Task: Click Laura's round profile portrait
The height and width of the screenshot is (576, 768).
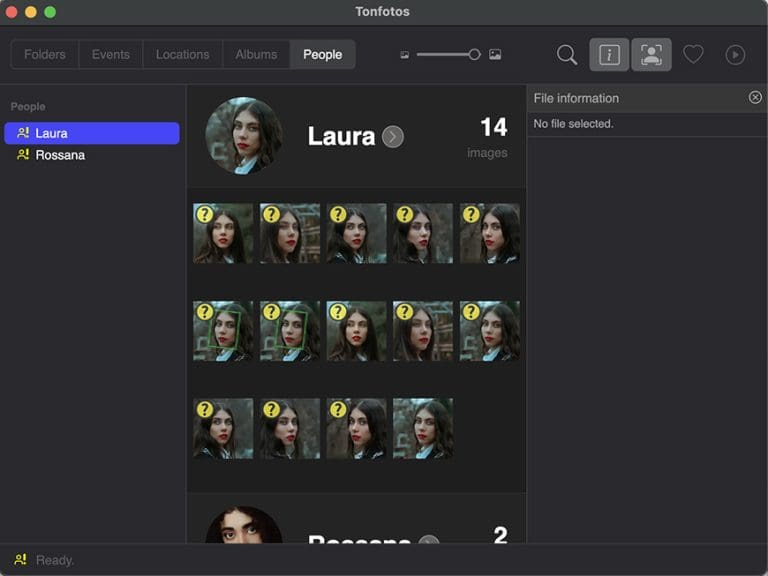Action: coord(244,136)
